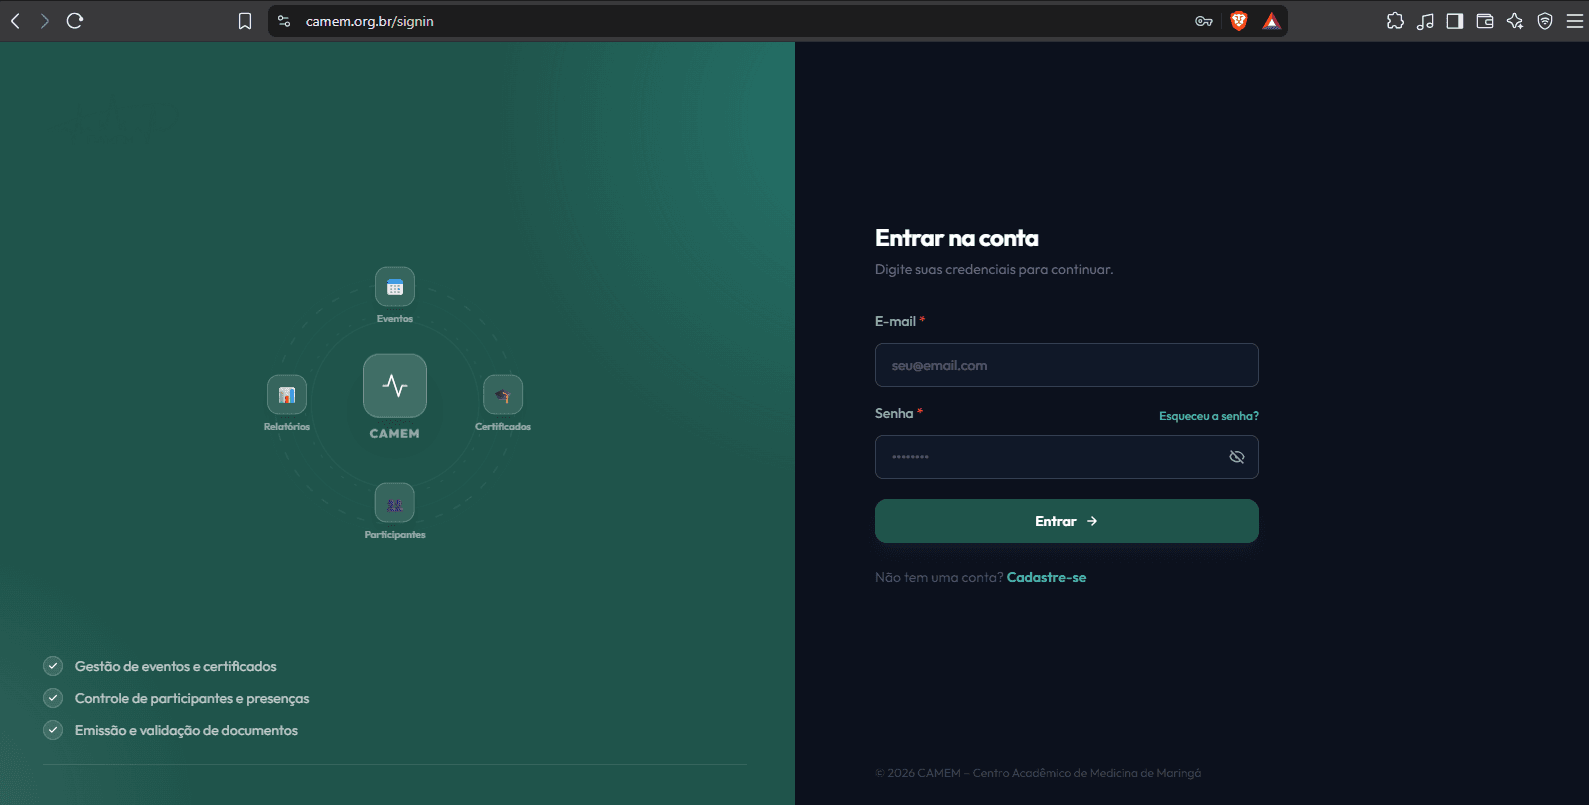This screenshot has width=1589, height=805.
Task: Open site information icon in address bar
Action: point(284,21)
